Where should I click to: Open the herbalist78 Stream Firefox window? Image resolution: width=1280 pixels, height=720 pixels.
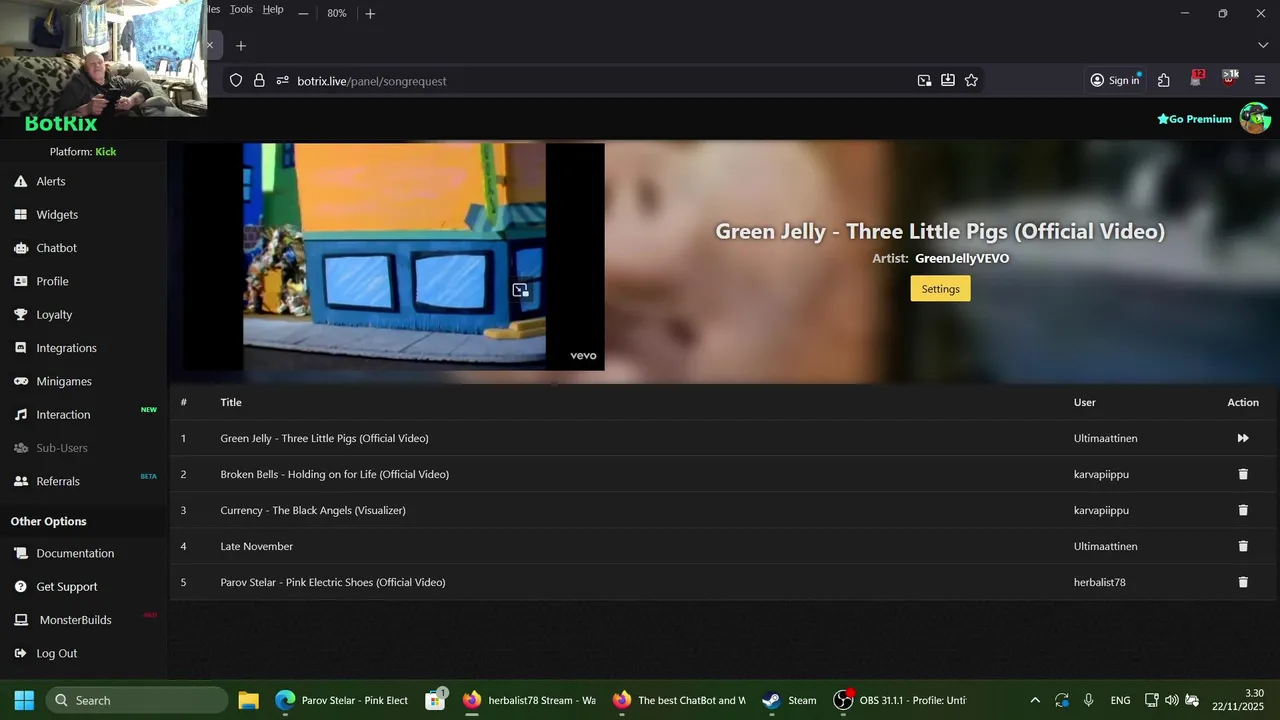pos(530,700)
